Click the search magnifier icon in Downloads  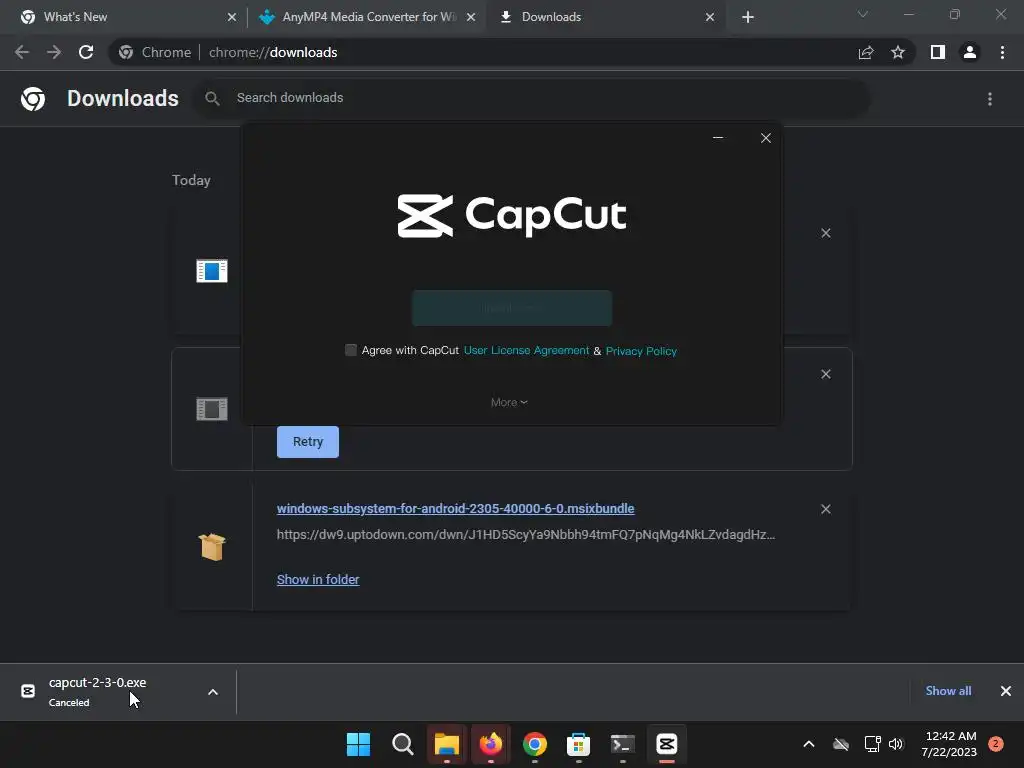click(212, 98)
